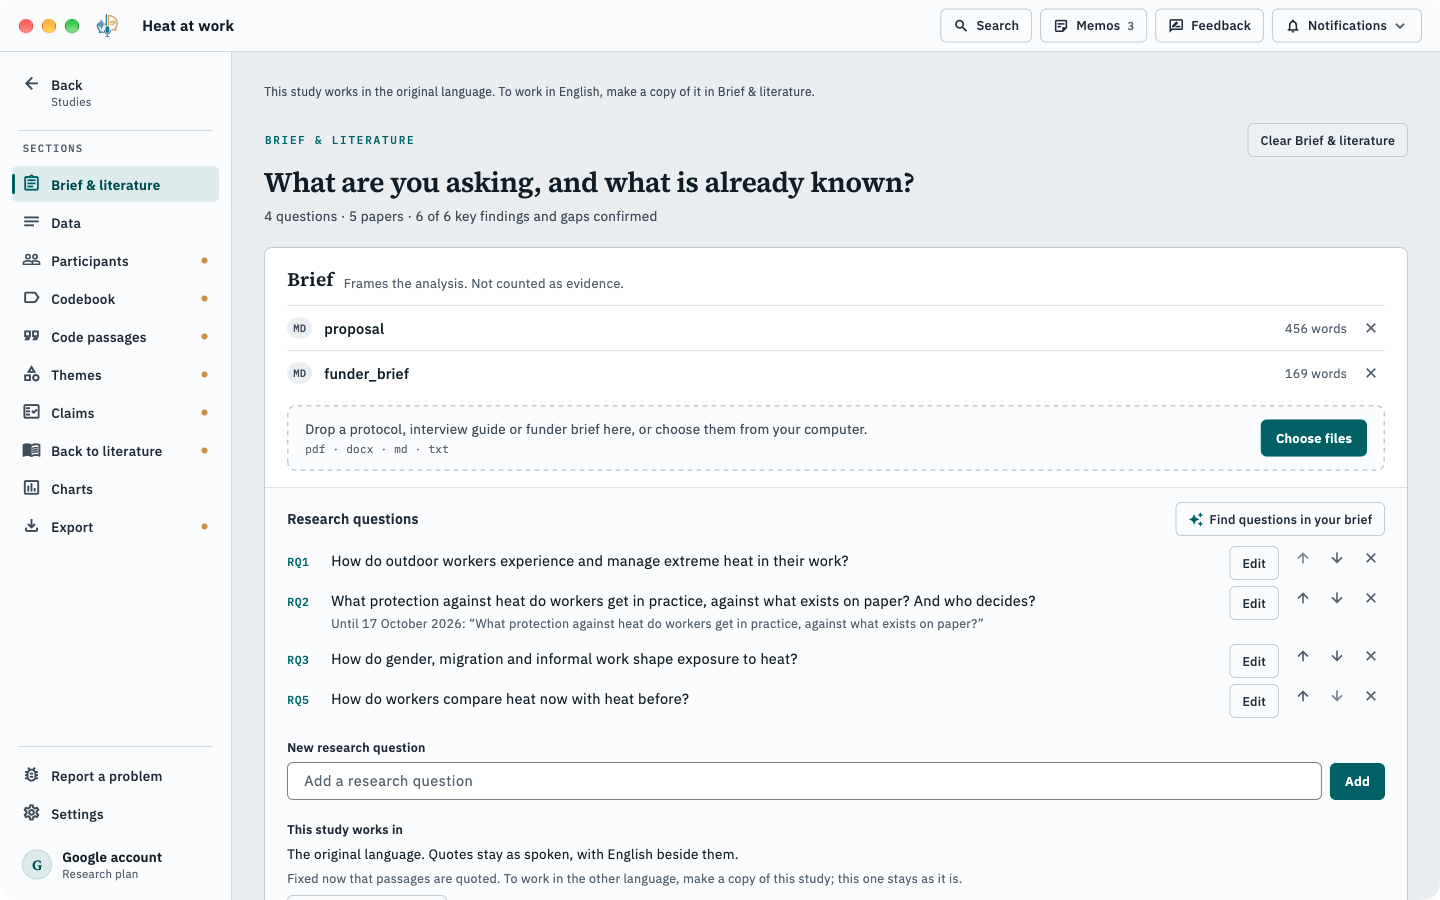Move RQ2 up

(1303, 598)
